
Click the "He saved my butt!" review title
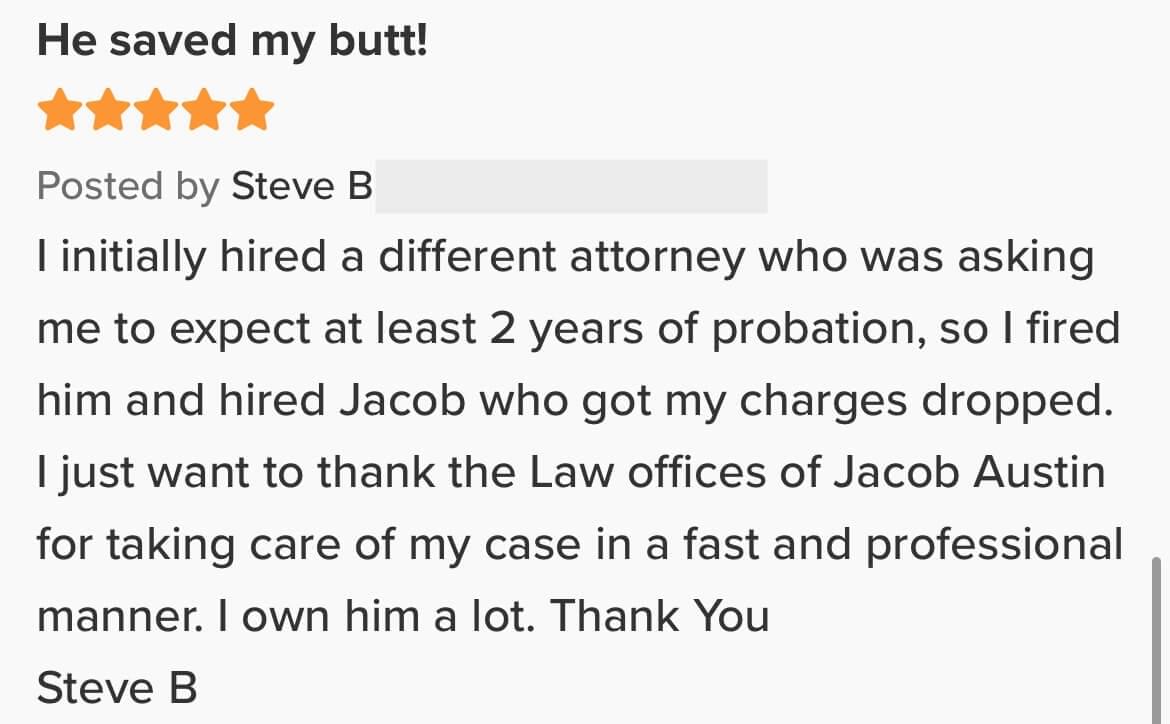pos(232,40)
